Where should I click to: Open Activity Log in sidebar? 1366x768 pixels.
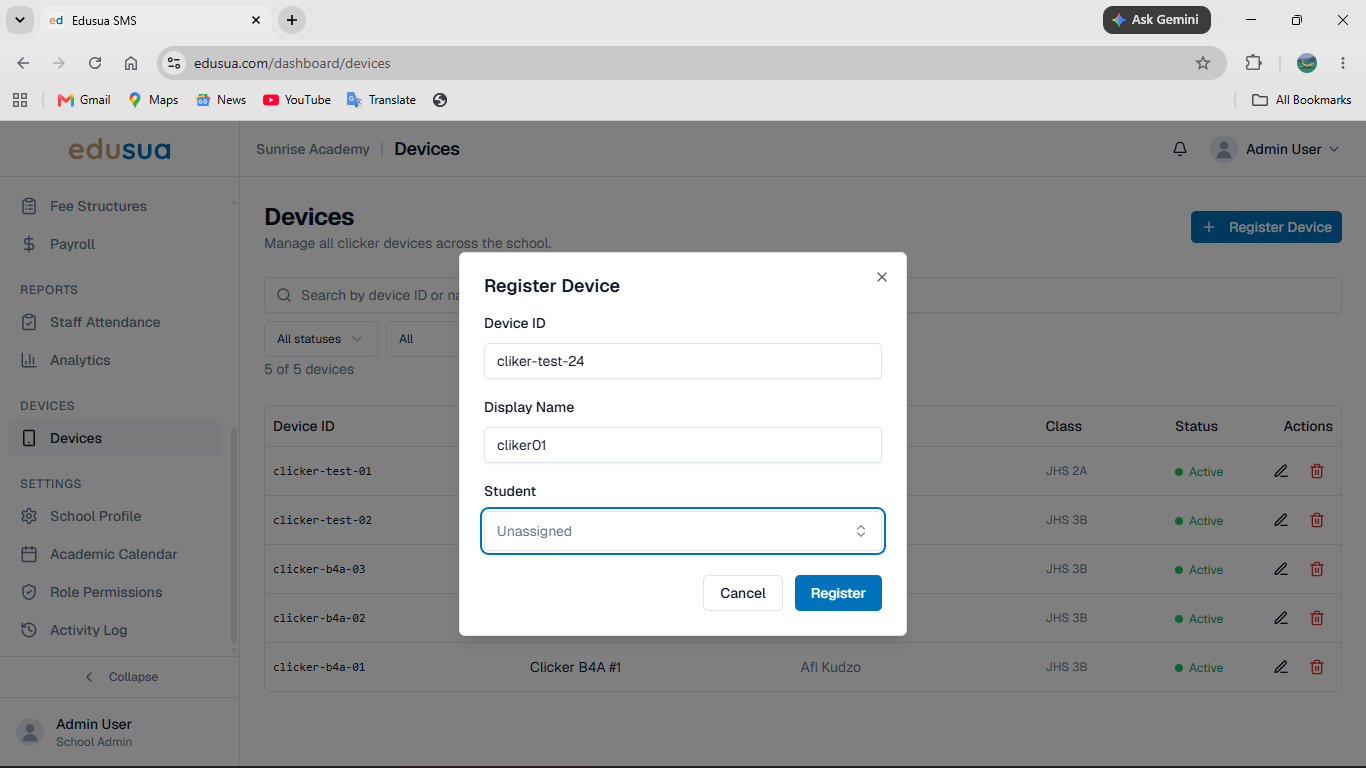(x=115, y=630)
